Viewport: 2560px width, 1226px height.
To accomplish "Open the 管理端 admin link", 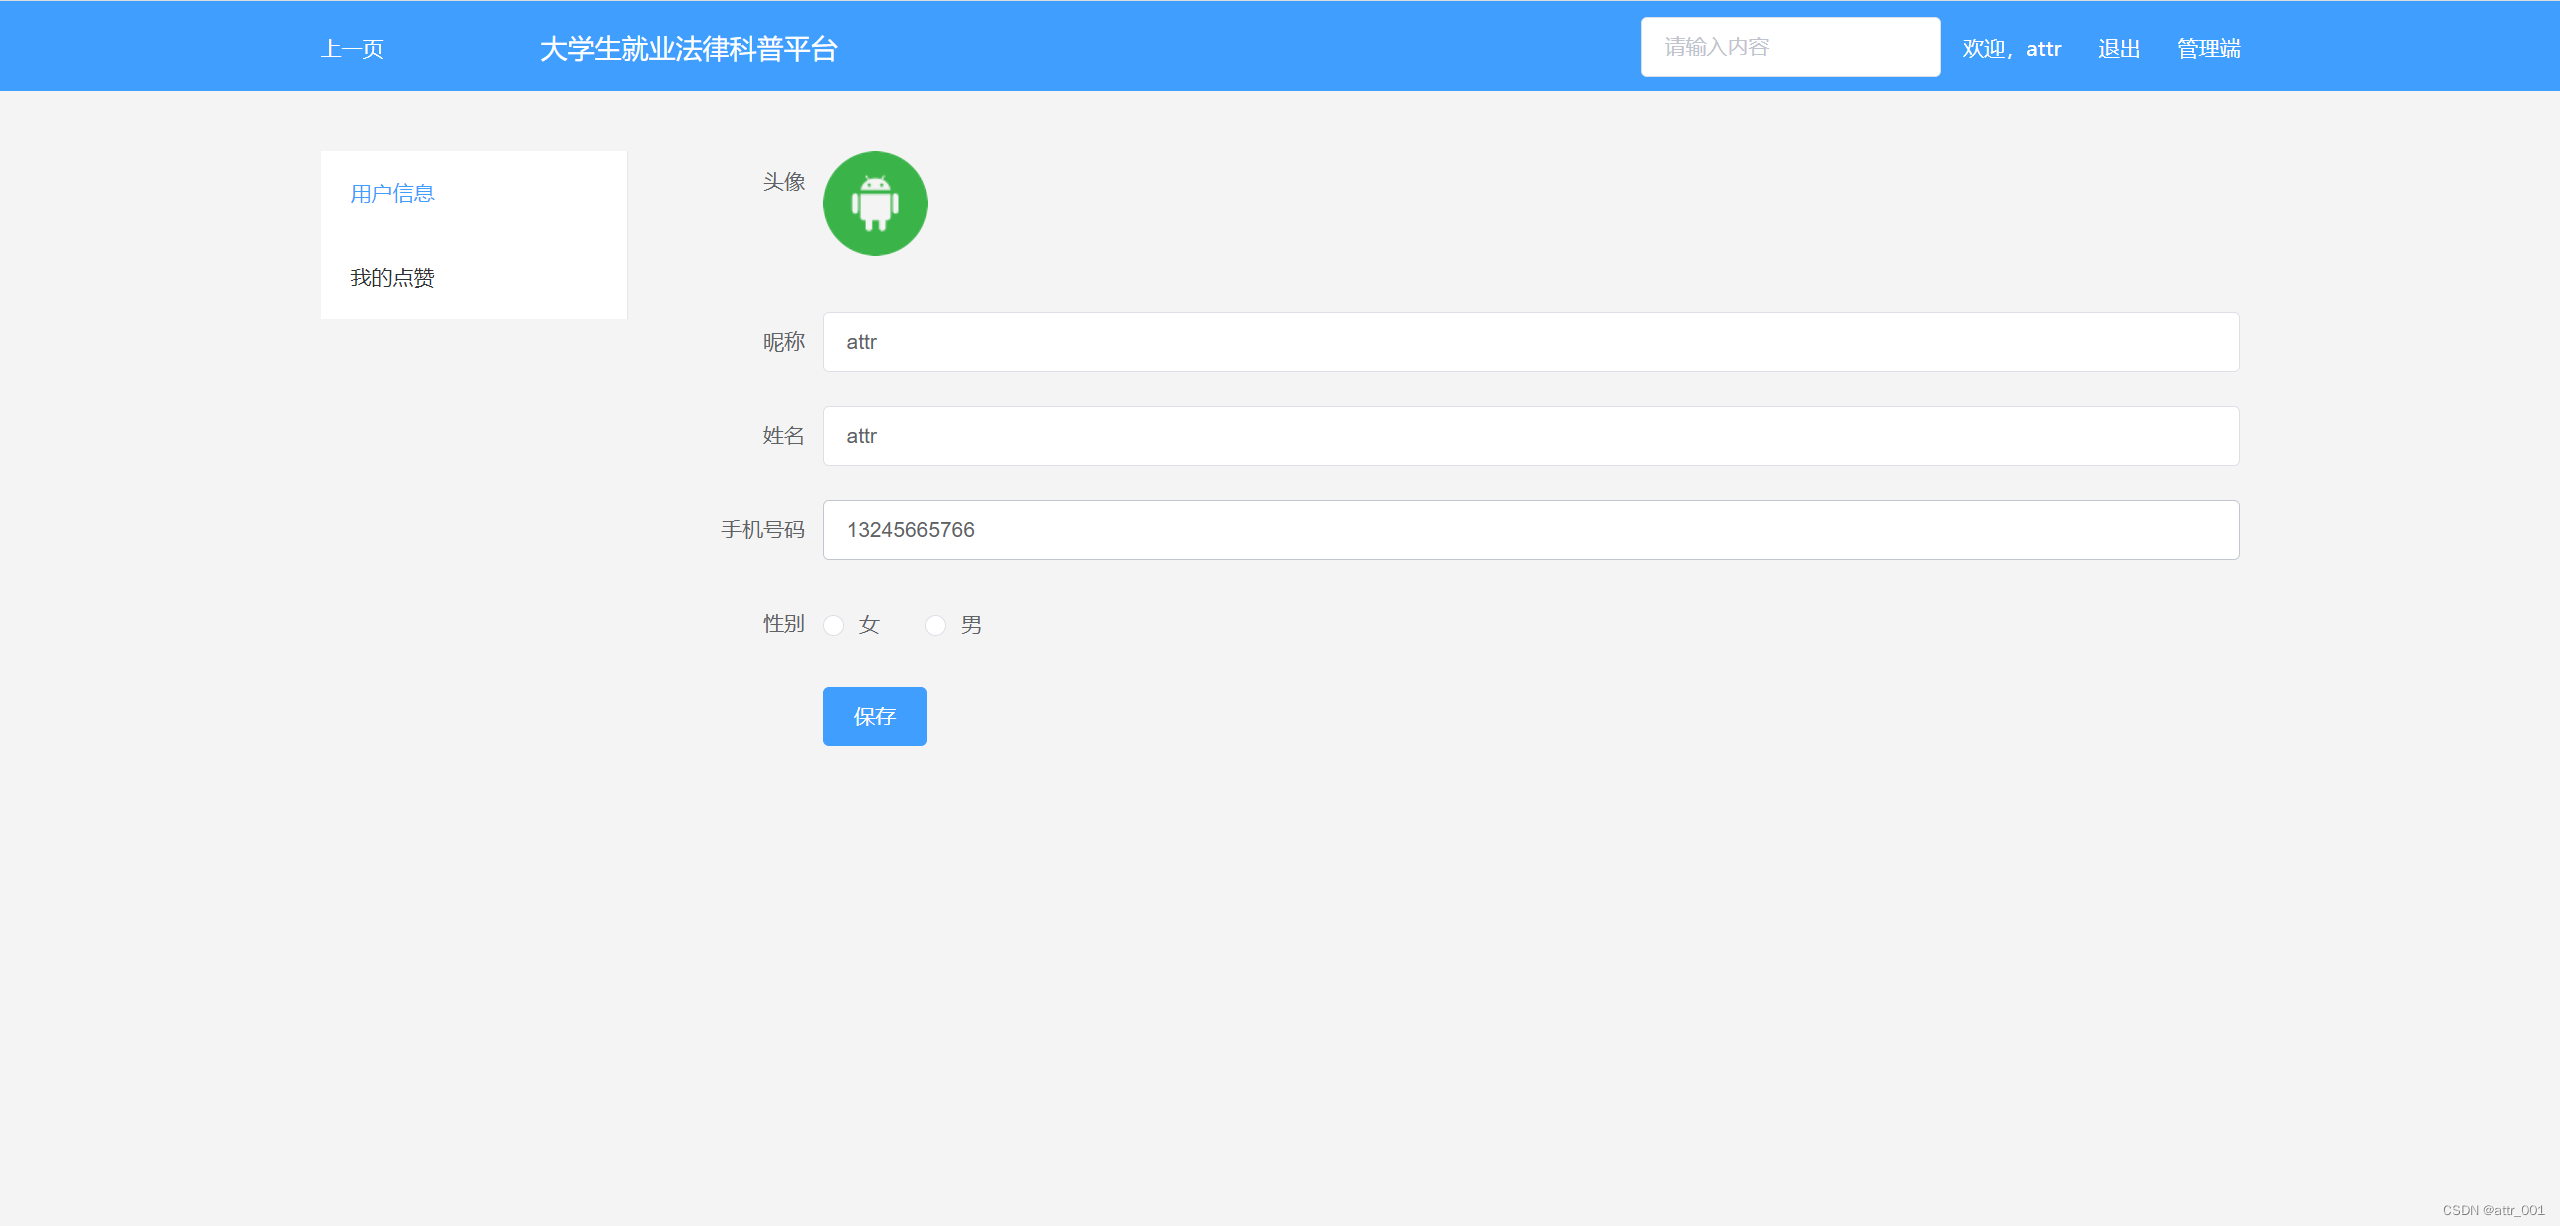I will pos(2208,49).
